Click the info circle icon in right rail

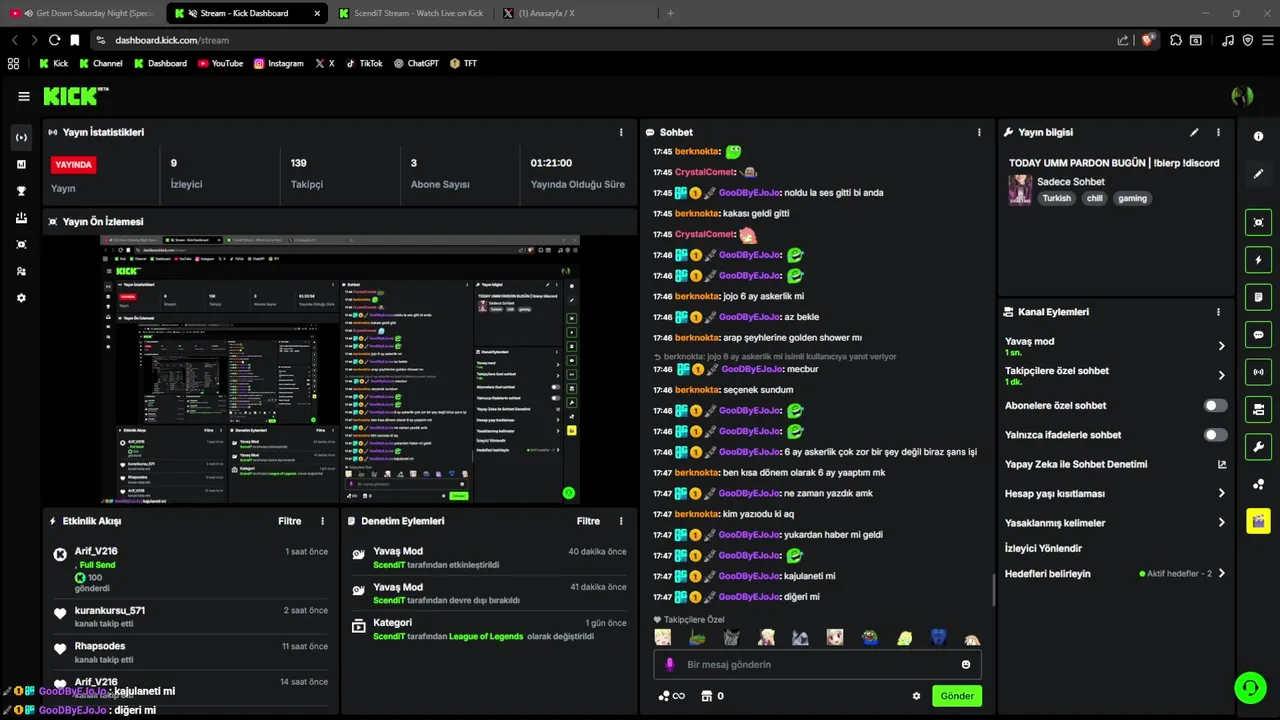(x=1258, y=136)
